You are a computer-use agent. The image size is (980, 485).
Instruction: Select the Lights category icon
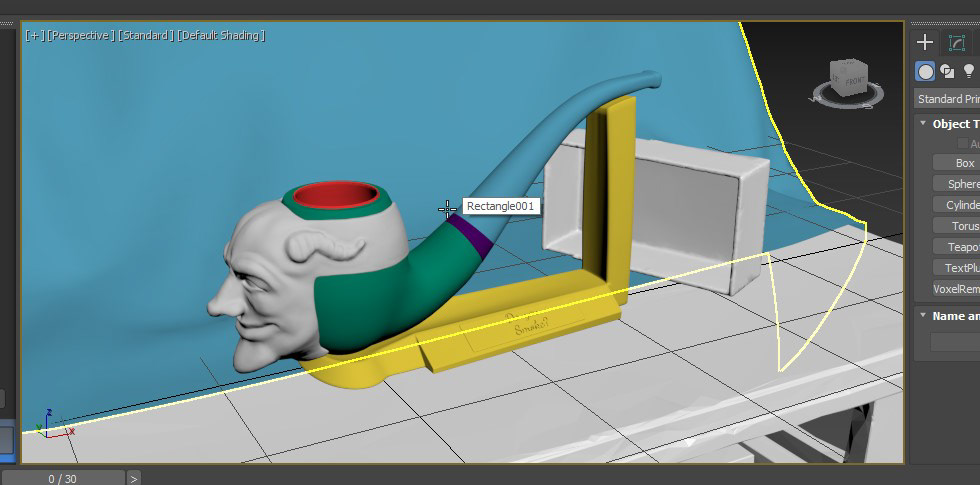pyautogui.click(x=969, y=71)
